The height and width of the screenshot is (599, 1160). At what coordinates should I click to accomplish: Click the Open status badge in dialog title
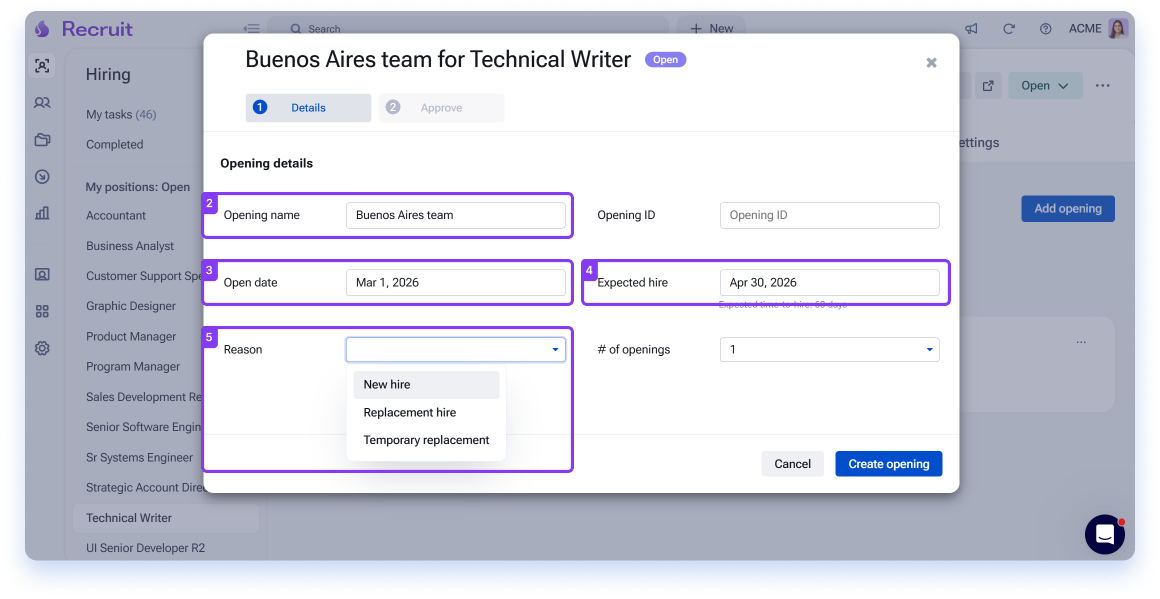(665, 60)
